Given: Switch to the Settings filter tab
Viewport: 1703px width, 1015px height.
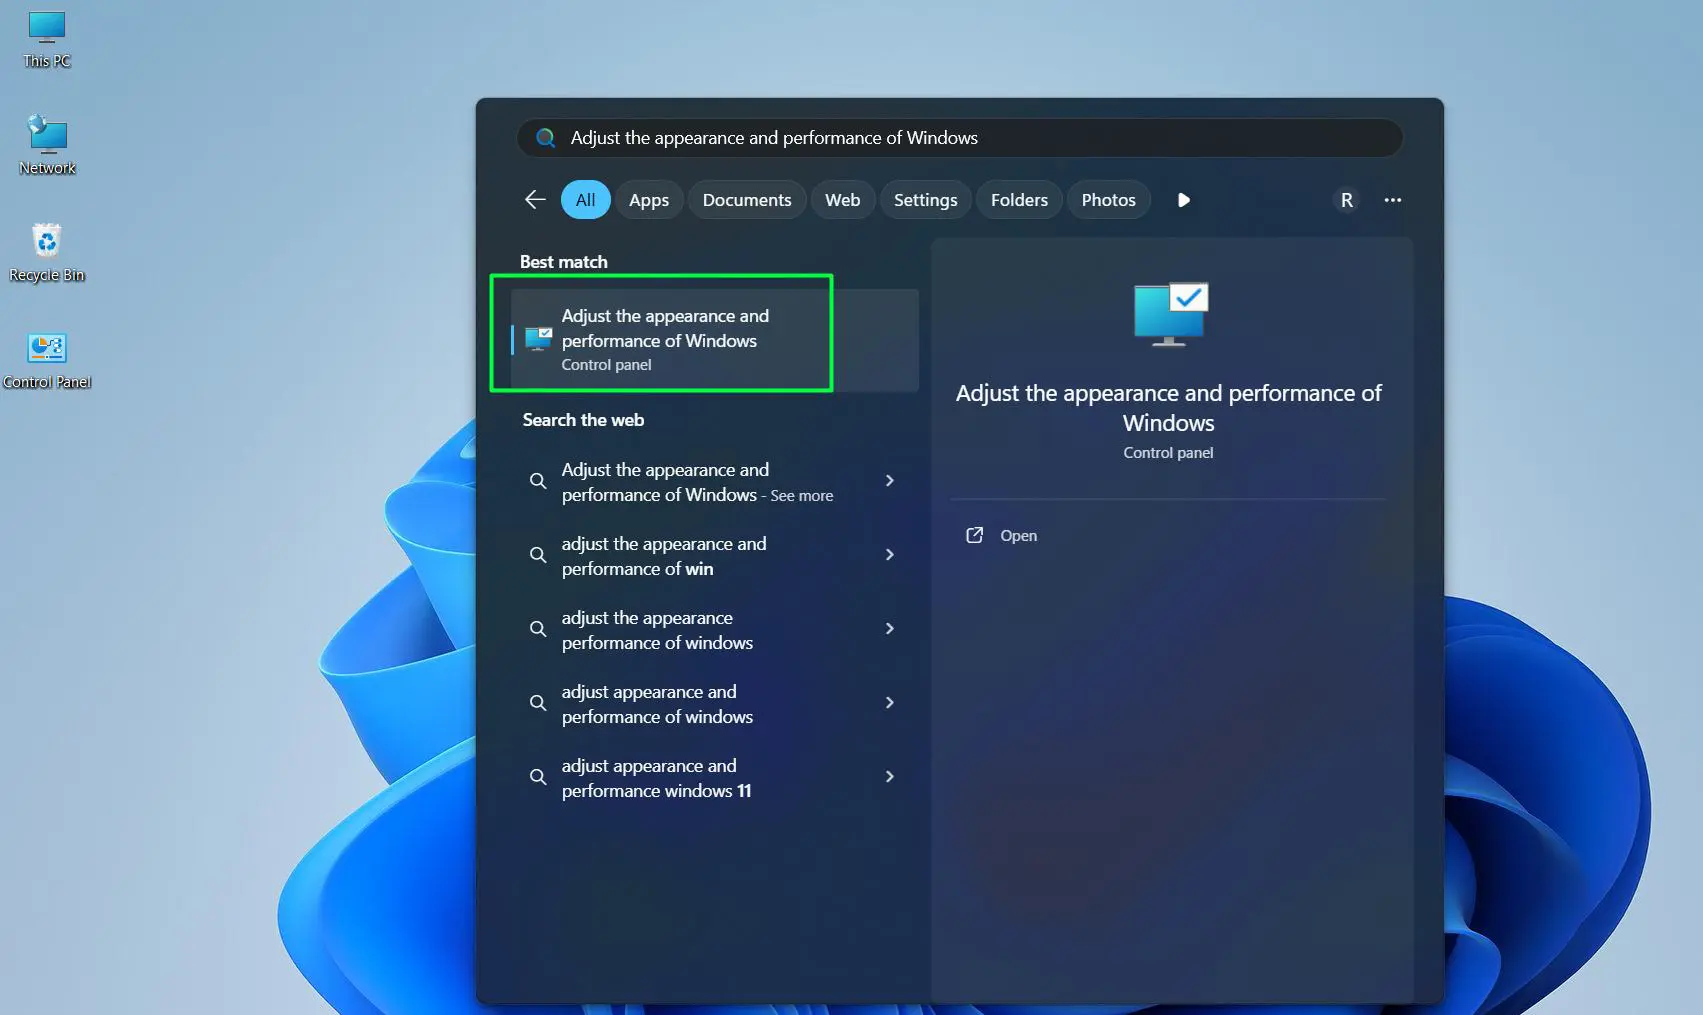Looking at the screenshot, I should click(x=925, y=199).
